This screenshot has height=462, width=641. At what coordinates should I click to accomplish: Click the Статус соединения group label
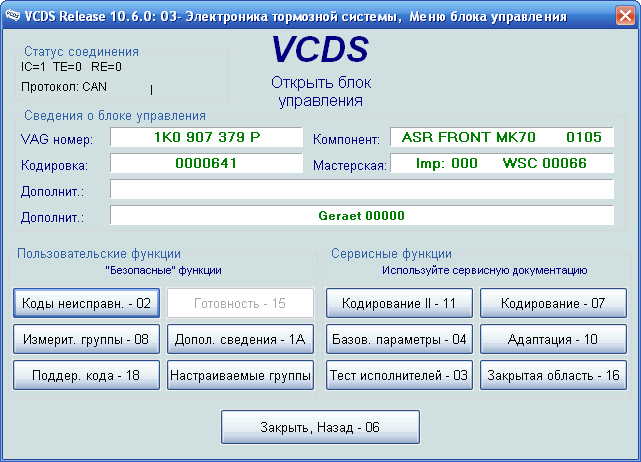pyautogui.click(x=81, y=52)
